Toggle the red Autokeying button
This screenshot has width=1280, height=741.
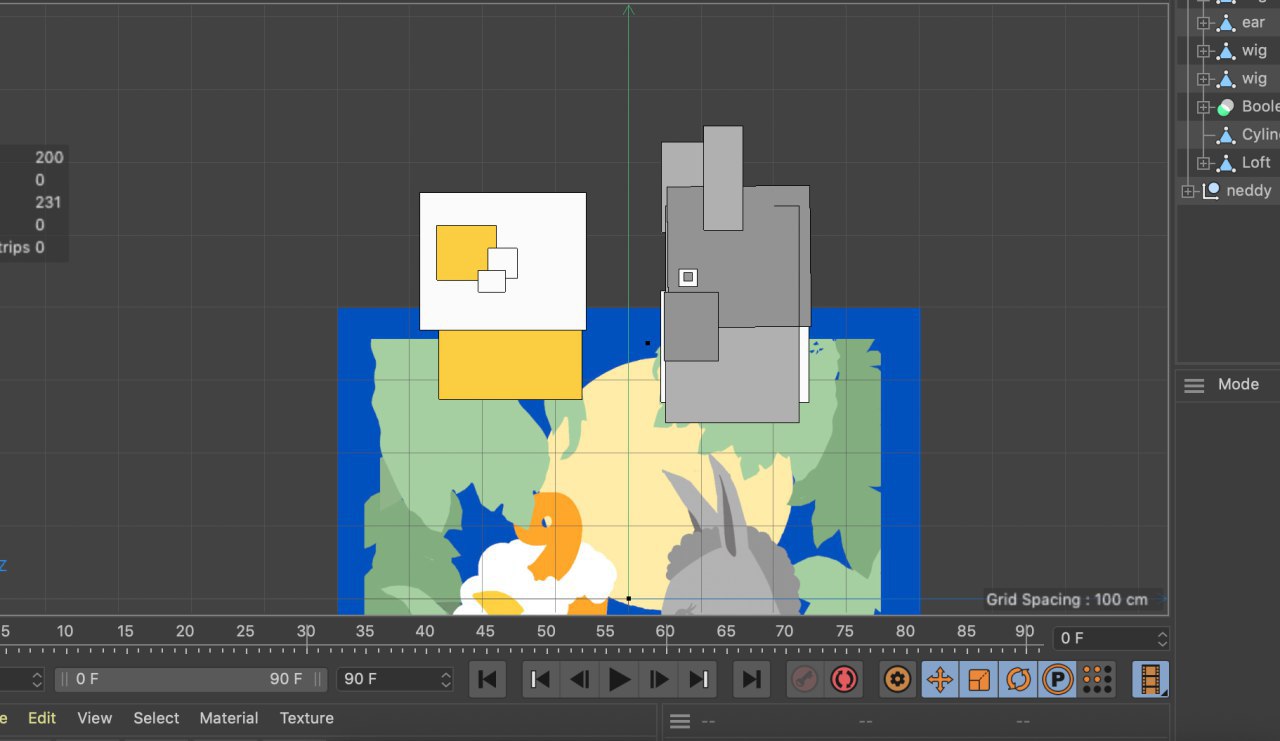point(845,680)
